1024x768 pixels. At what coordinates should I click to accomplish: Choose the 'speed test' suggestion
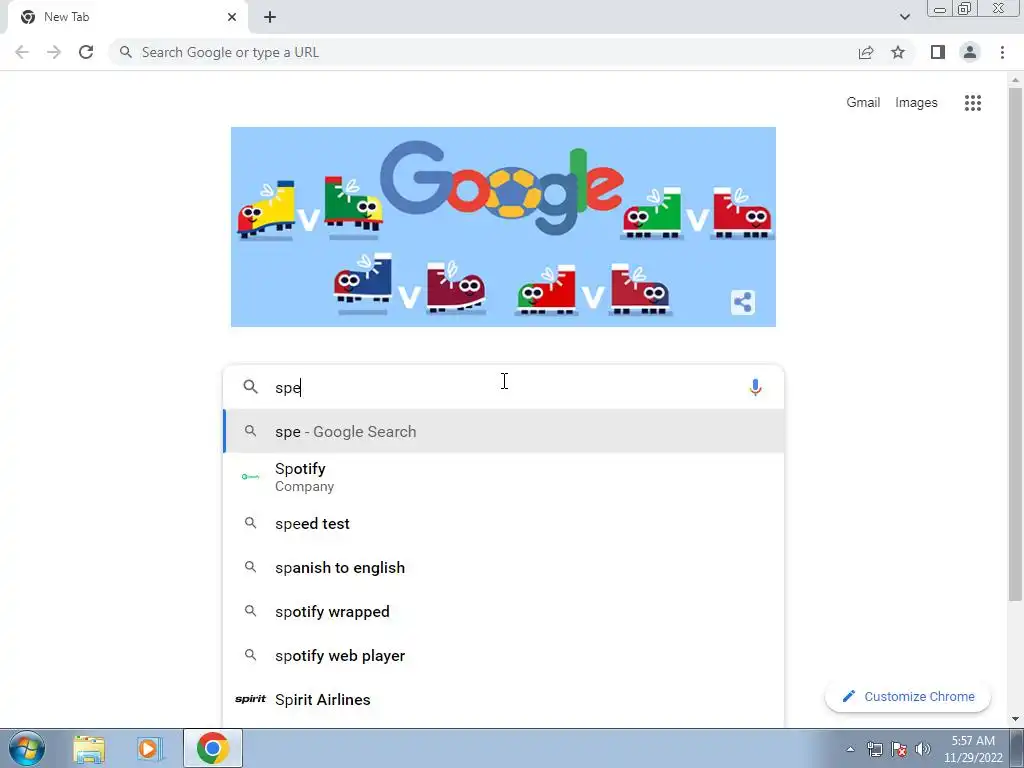click(504, 524)
